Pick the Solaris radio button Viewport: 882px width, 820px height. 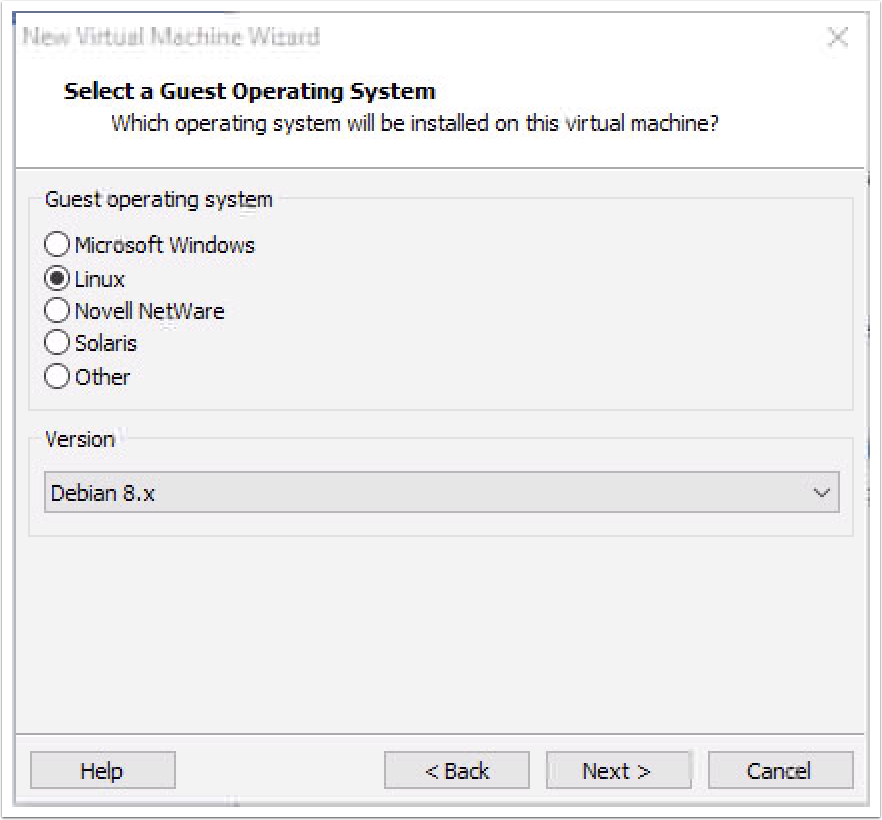(57, 343)
